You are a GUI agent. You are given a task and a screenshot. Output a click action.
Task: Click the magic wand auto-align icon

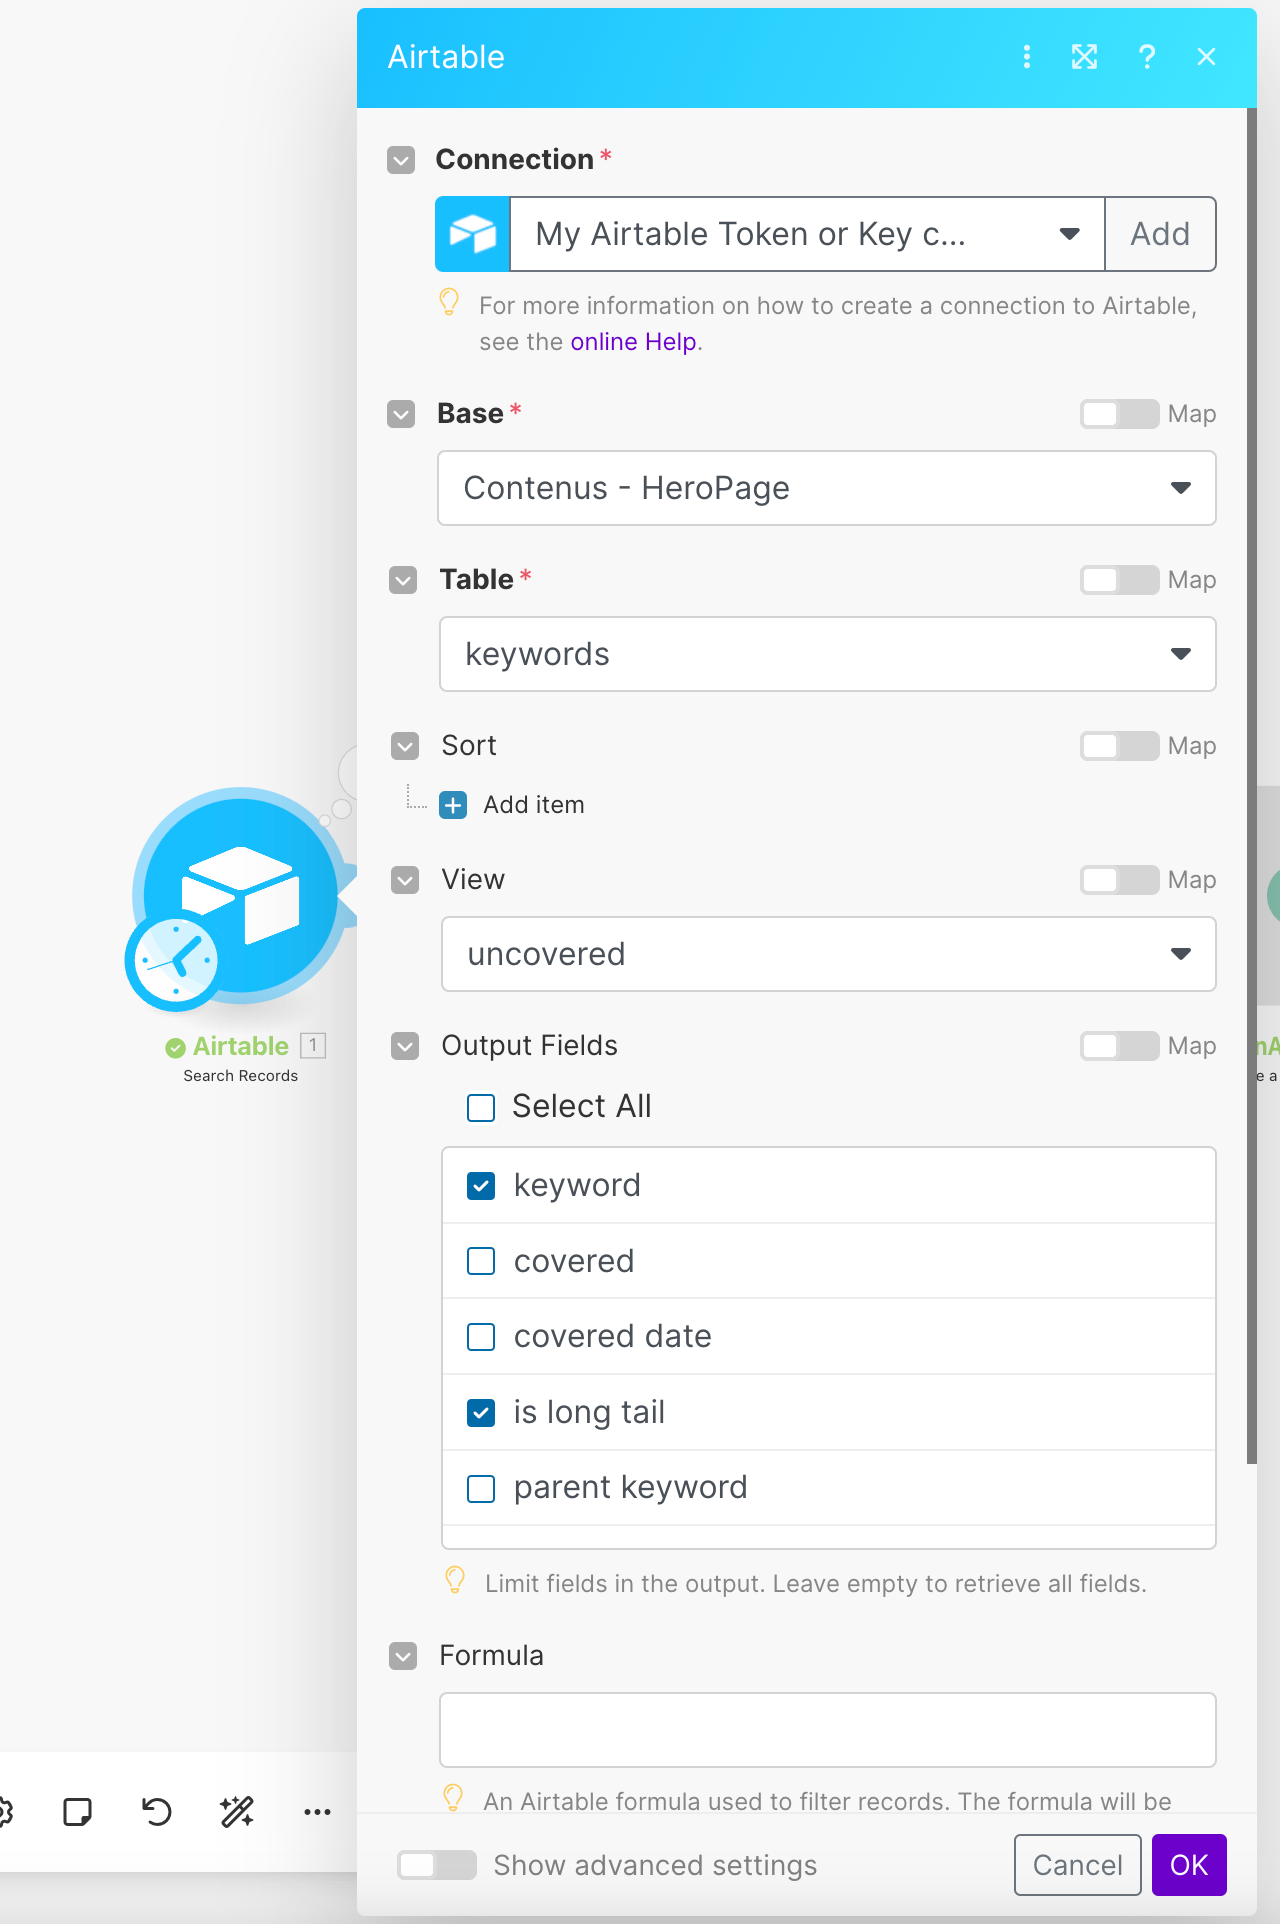point(237,1812)
